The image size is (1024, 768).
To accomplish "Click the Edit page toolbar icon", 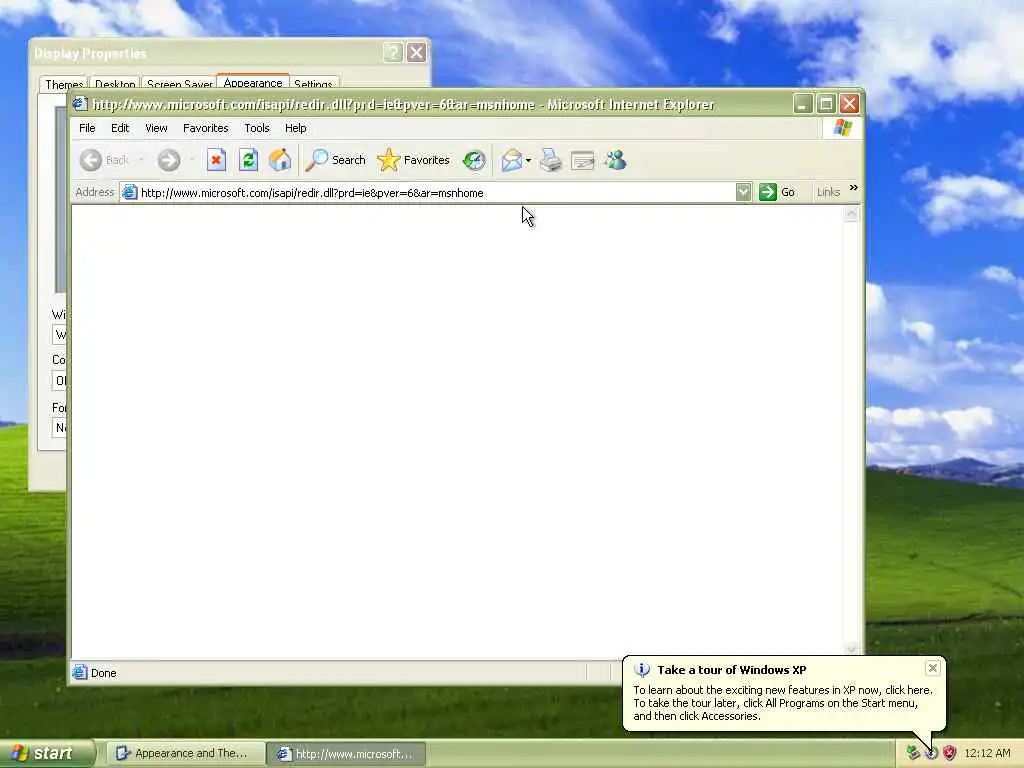I will (583, 160).
